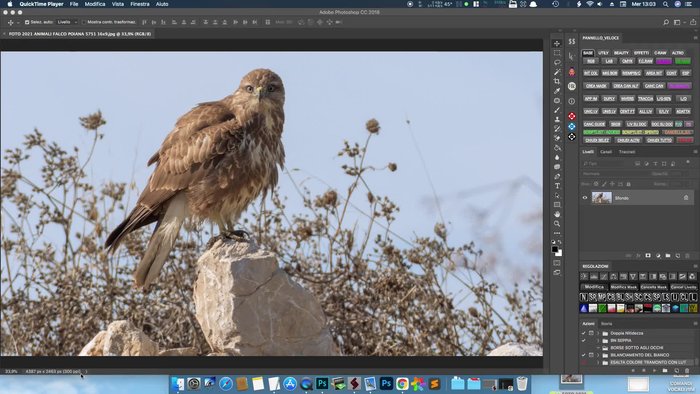The width and height of the screenshot is (700, 394).
Task: Switch foreground and background colors
Action: 560,242
